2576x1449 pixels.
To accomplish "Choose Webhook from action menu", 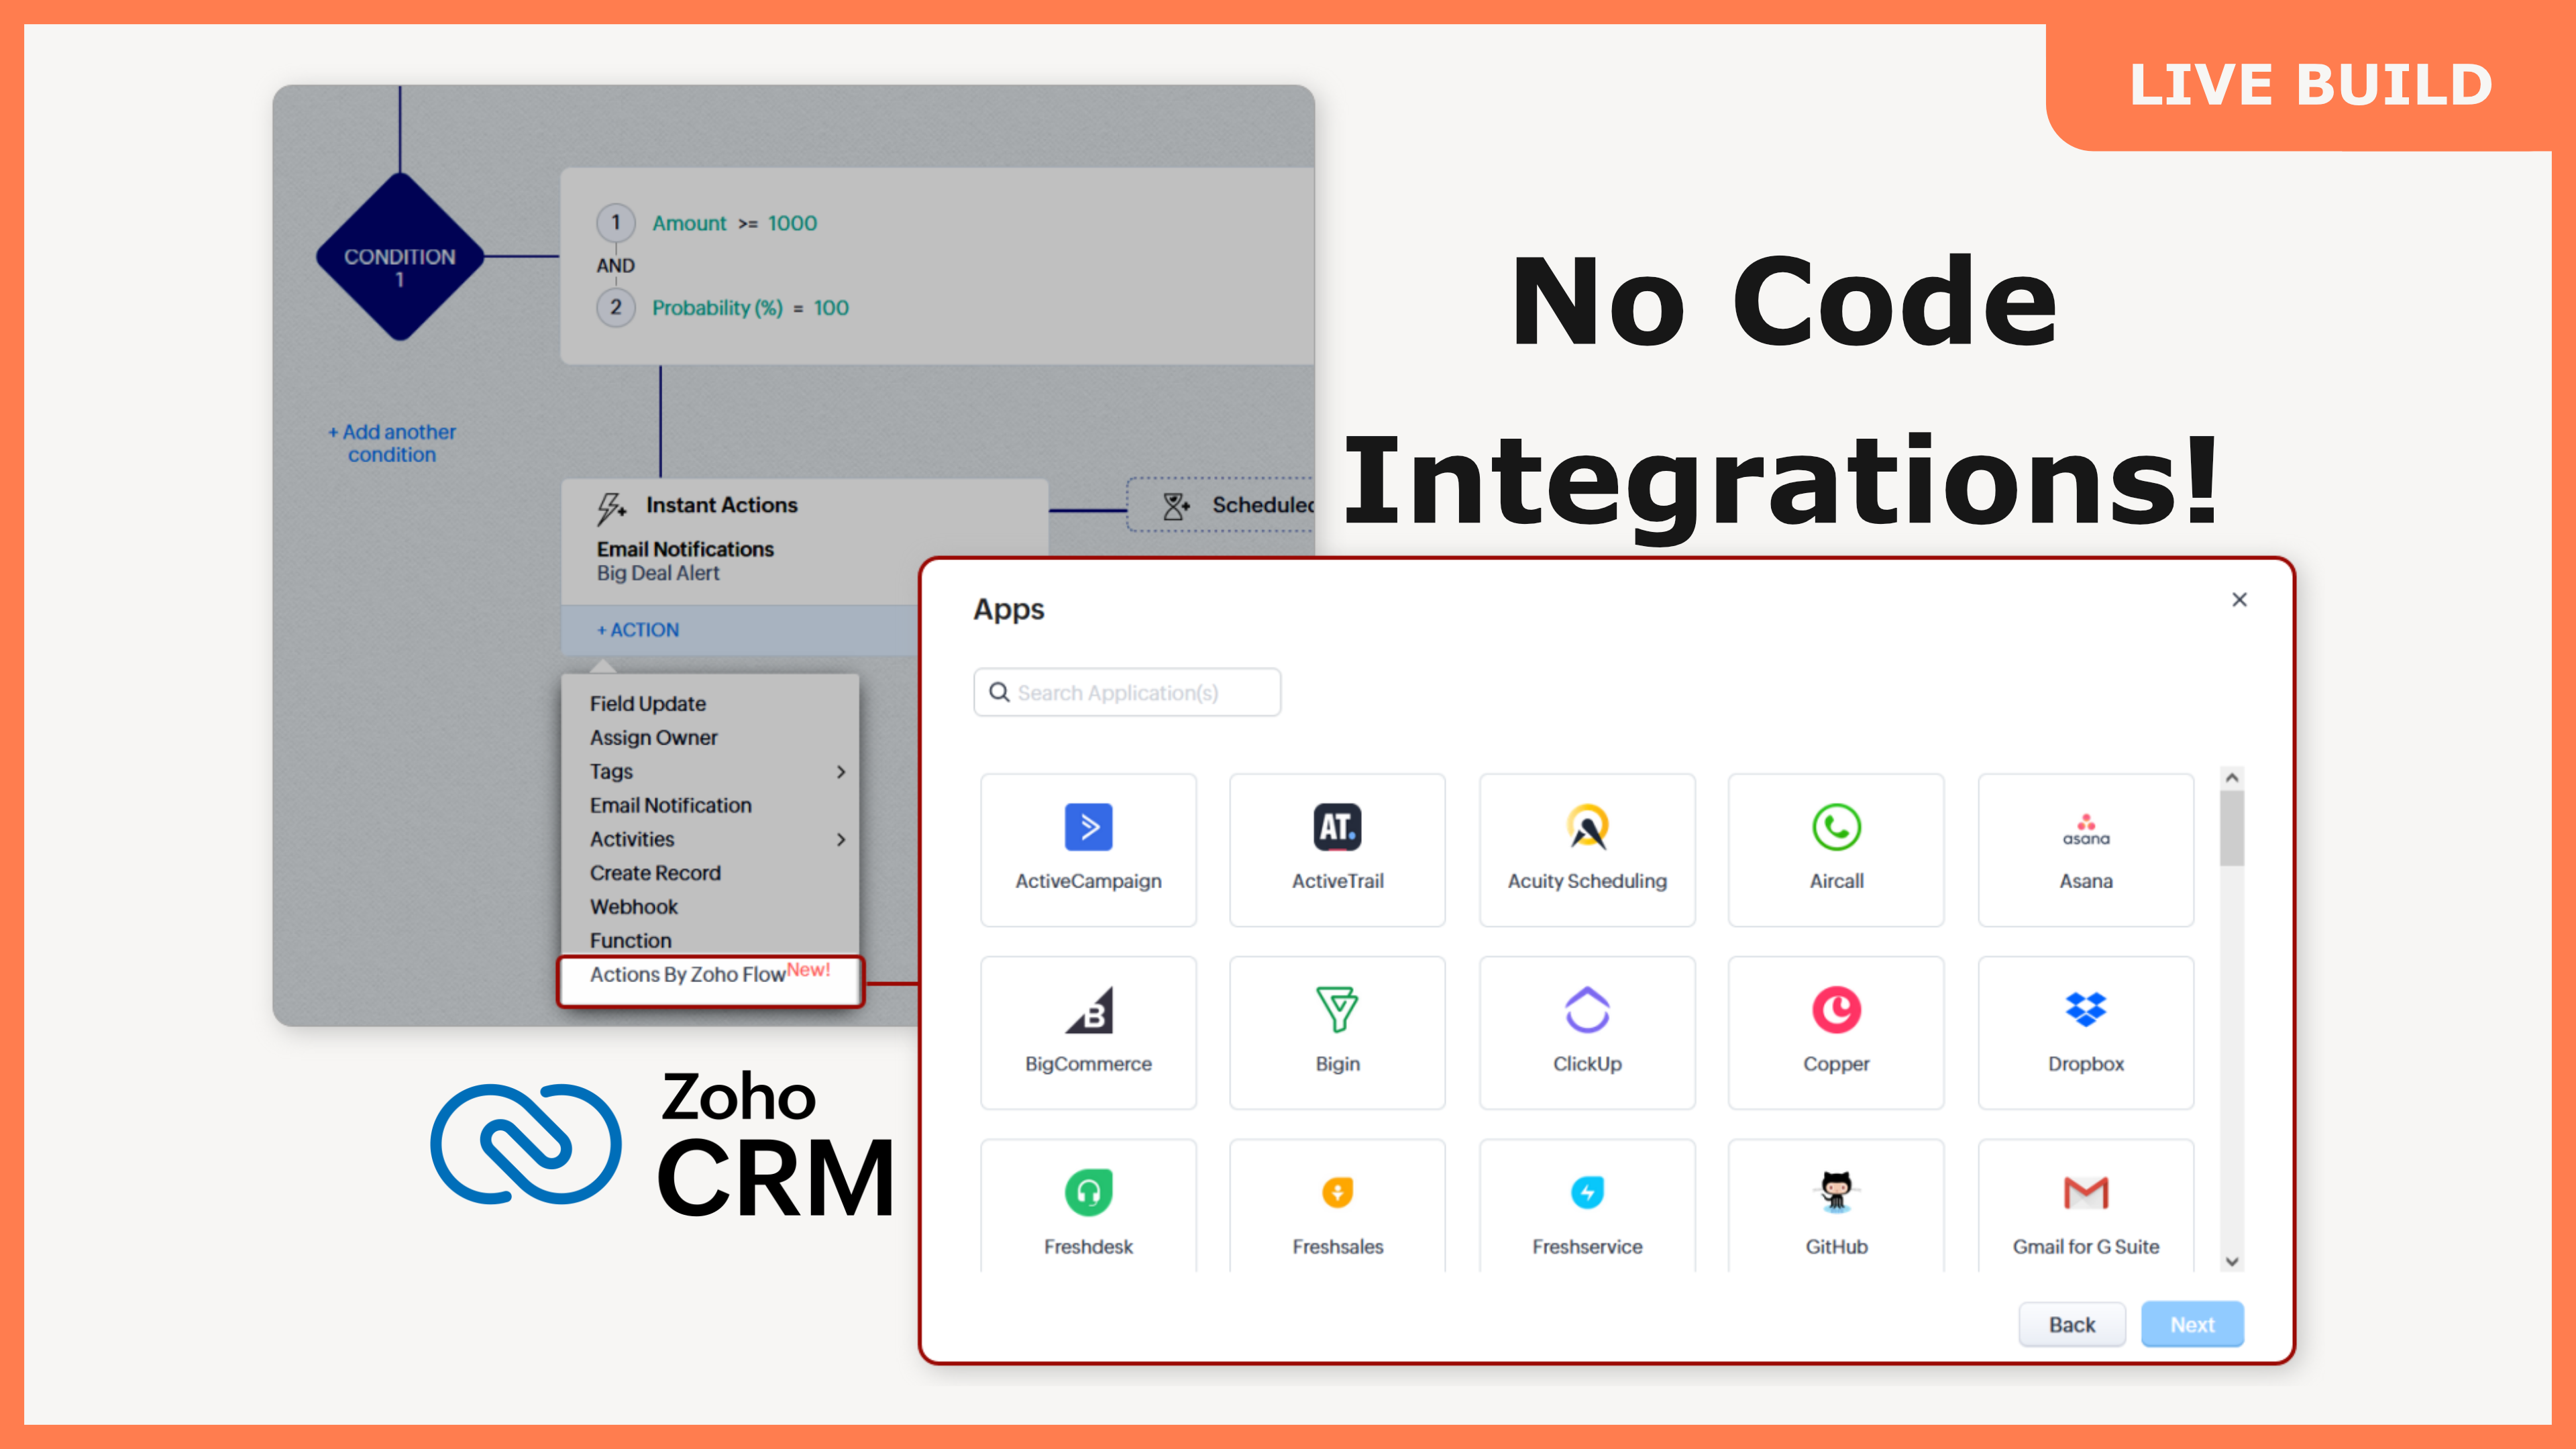I will tap(633, 906).
